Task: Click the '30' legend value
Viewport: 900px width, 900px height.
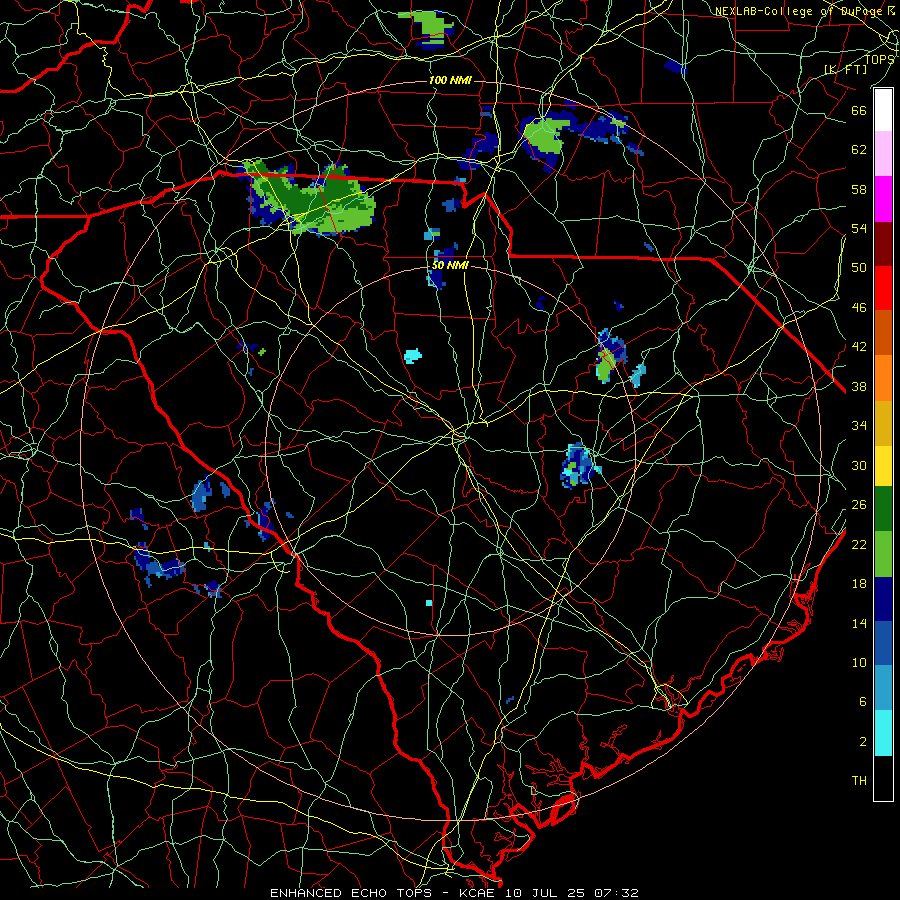Action: click(x=859, y=465)
